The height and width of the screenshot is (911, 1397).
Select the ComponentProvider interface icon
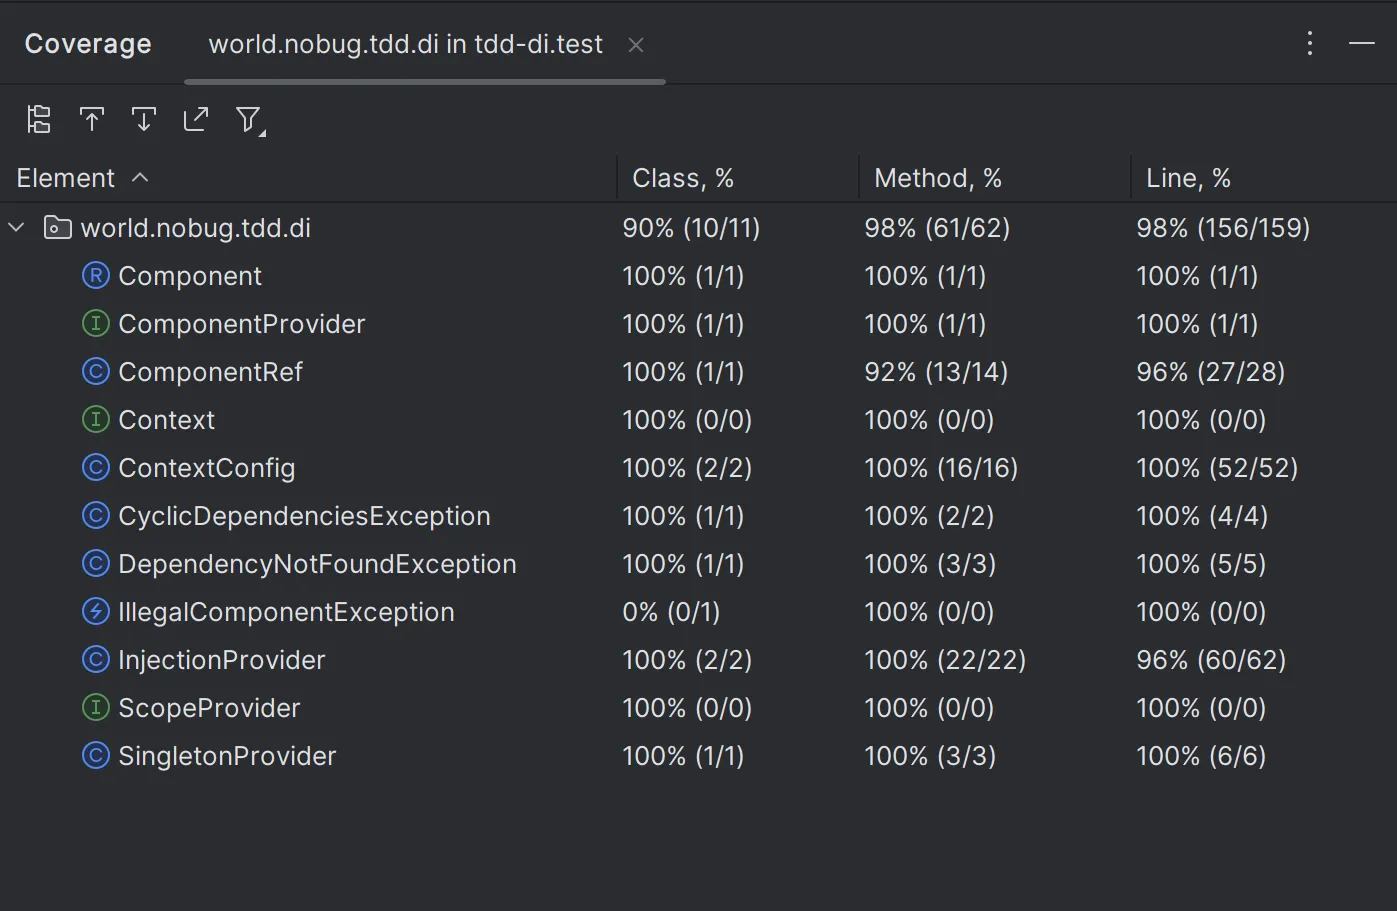(x=95, y=324)
